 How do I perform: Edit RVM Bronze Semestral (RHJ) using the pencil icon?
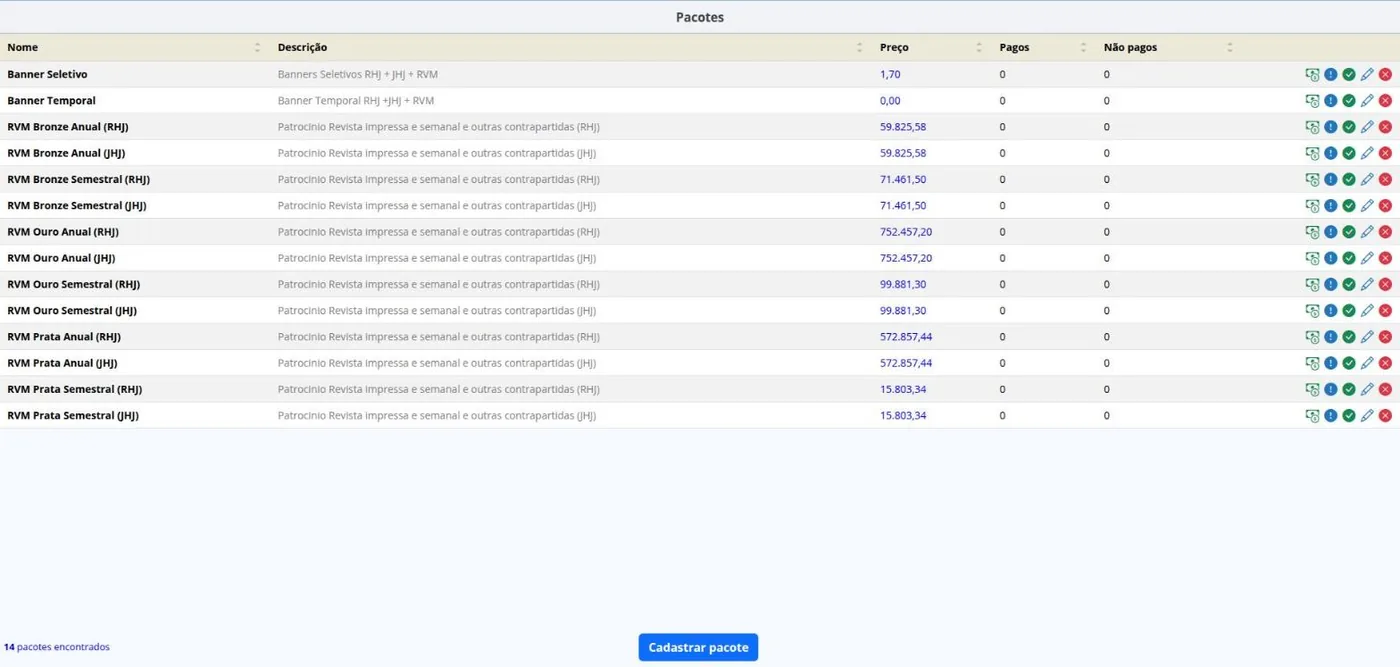coord(1367,179)
